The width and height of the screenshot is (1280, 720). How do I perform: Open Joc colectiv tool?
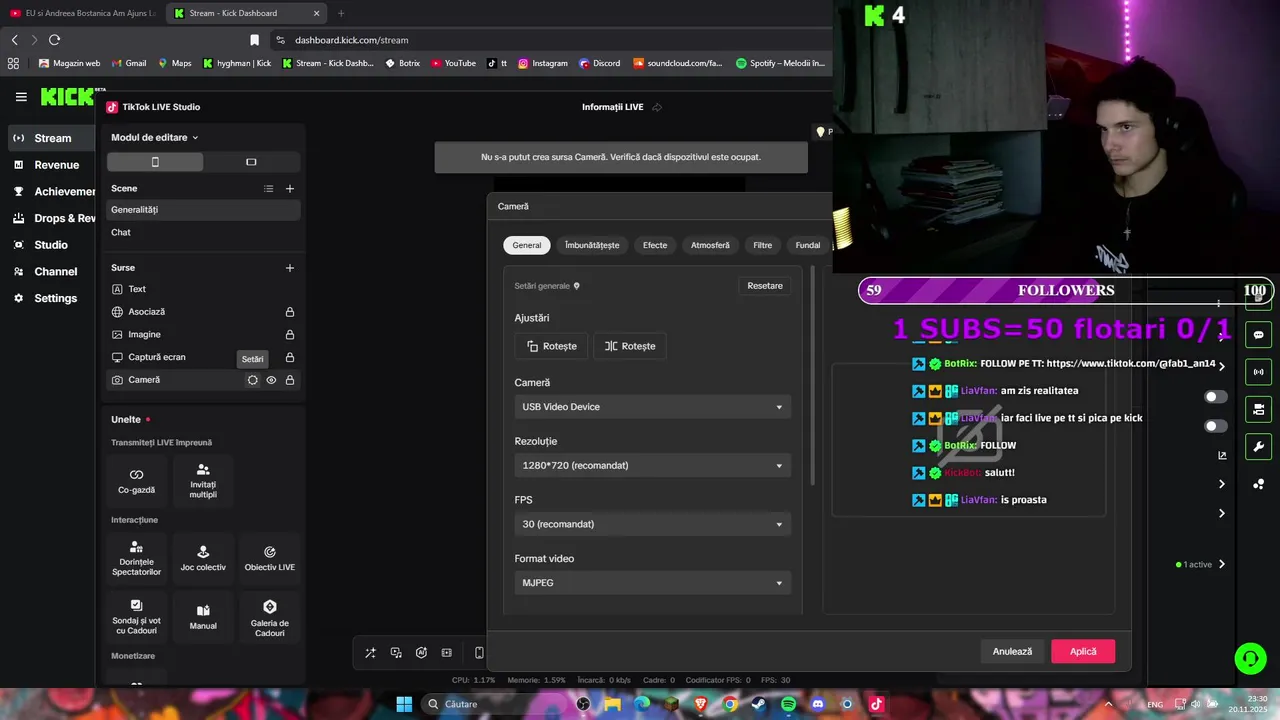[203, 559]
